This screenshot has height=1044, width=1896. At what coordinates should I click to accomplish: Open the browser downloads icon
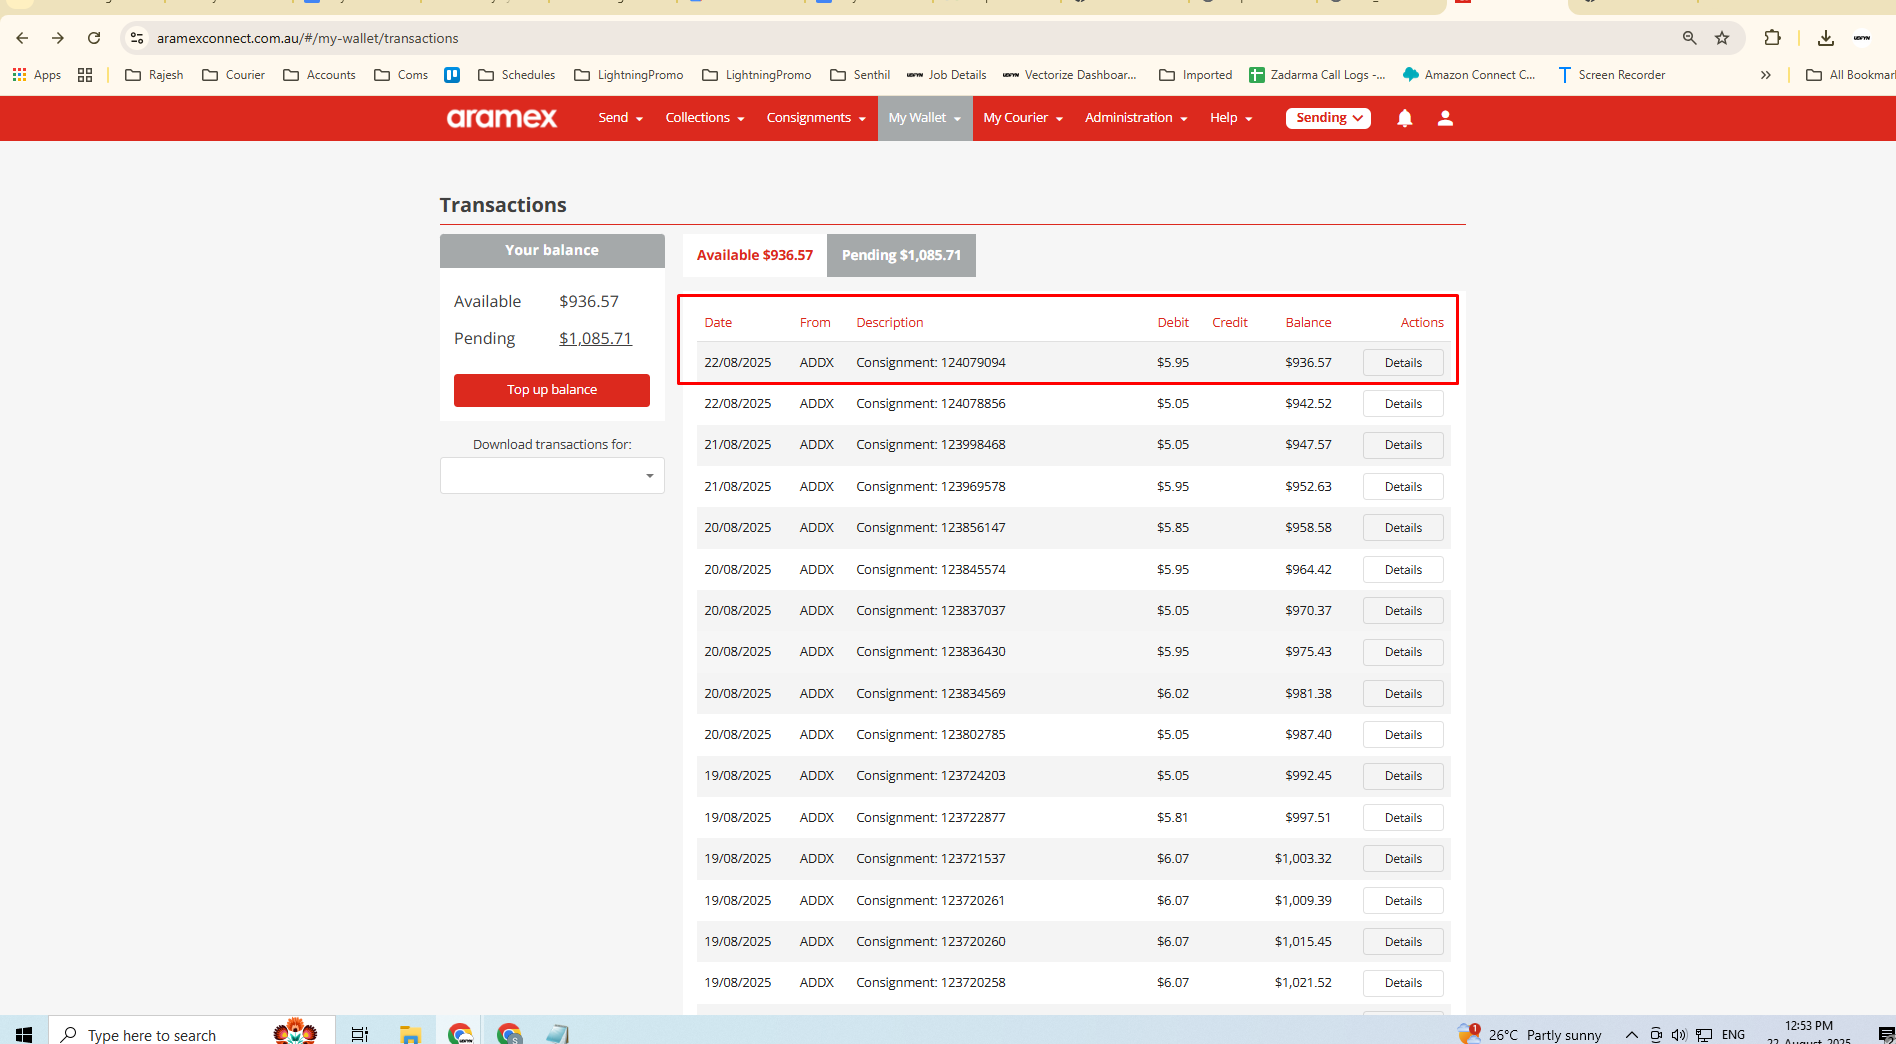click(x=1826, y=38)
